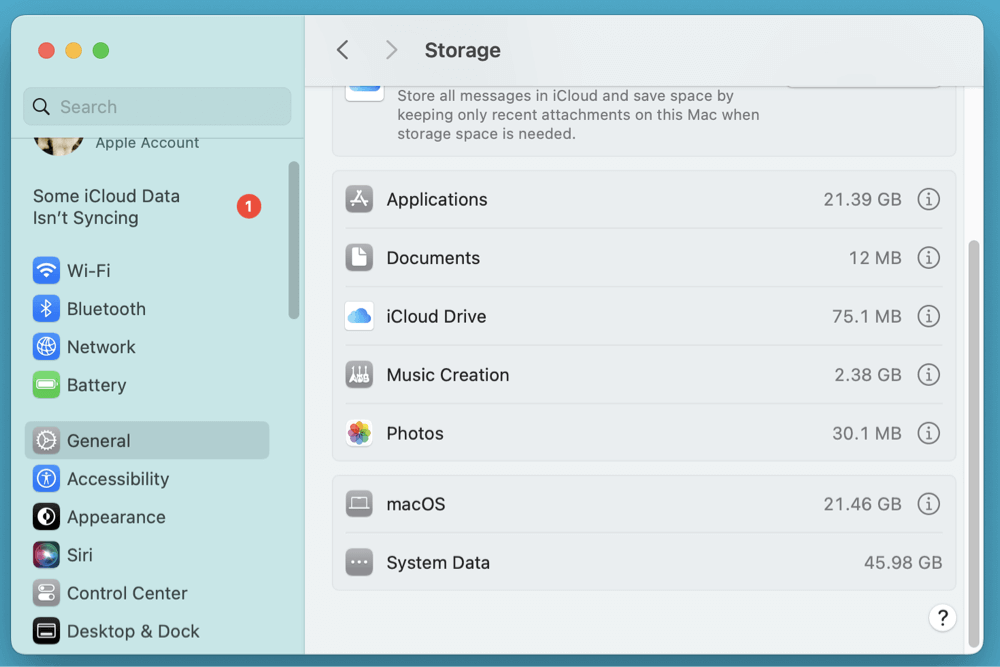The width and height of the screenshot is (1000, 667).
Task: Click the back navigation arrow
Action: (x=343, y=49)
